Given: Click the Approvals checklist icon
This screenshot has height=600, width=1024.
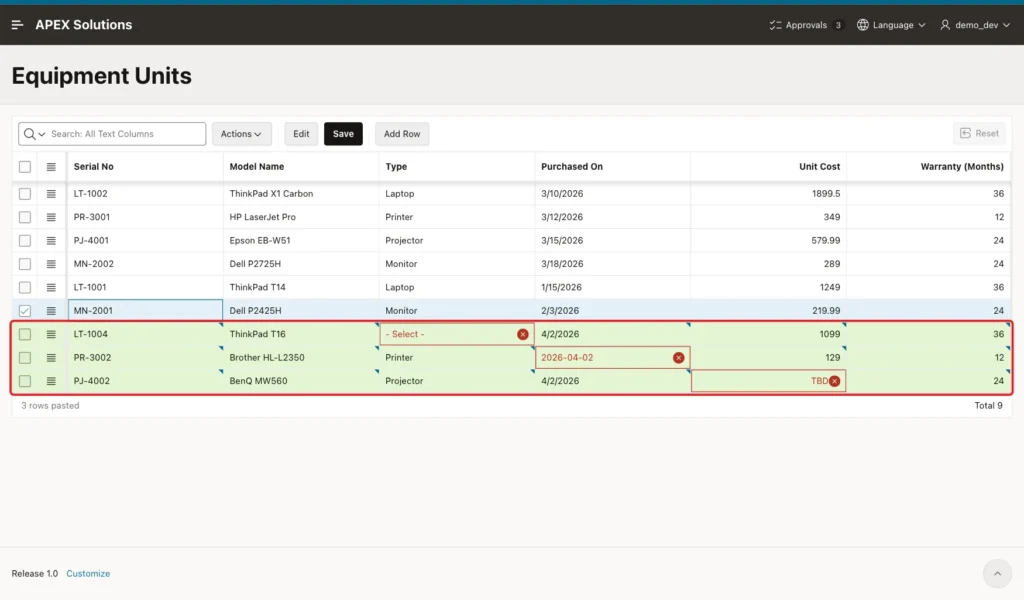Looking at the screenshot, I should pyautogui.click(x=775, y=25).
